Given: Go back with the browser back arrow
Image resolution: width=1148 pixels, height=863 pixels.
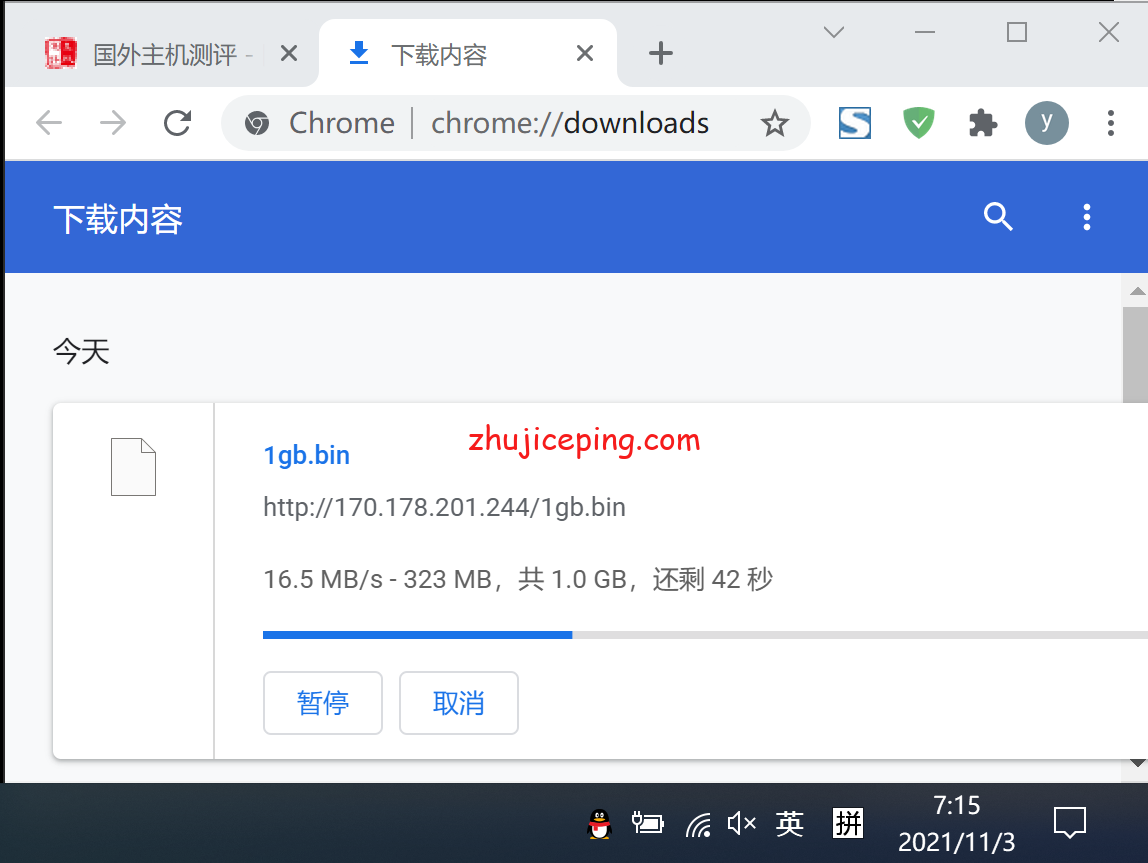Looking at the screenshot, I should pyautogui.click(x=49, y=123).
